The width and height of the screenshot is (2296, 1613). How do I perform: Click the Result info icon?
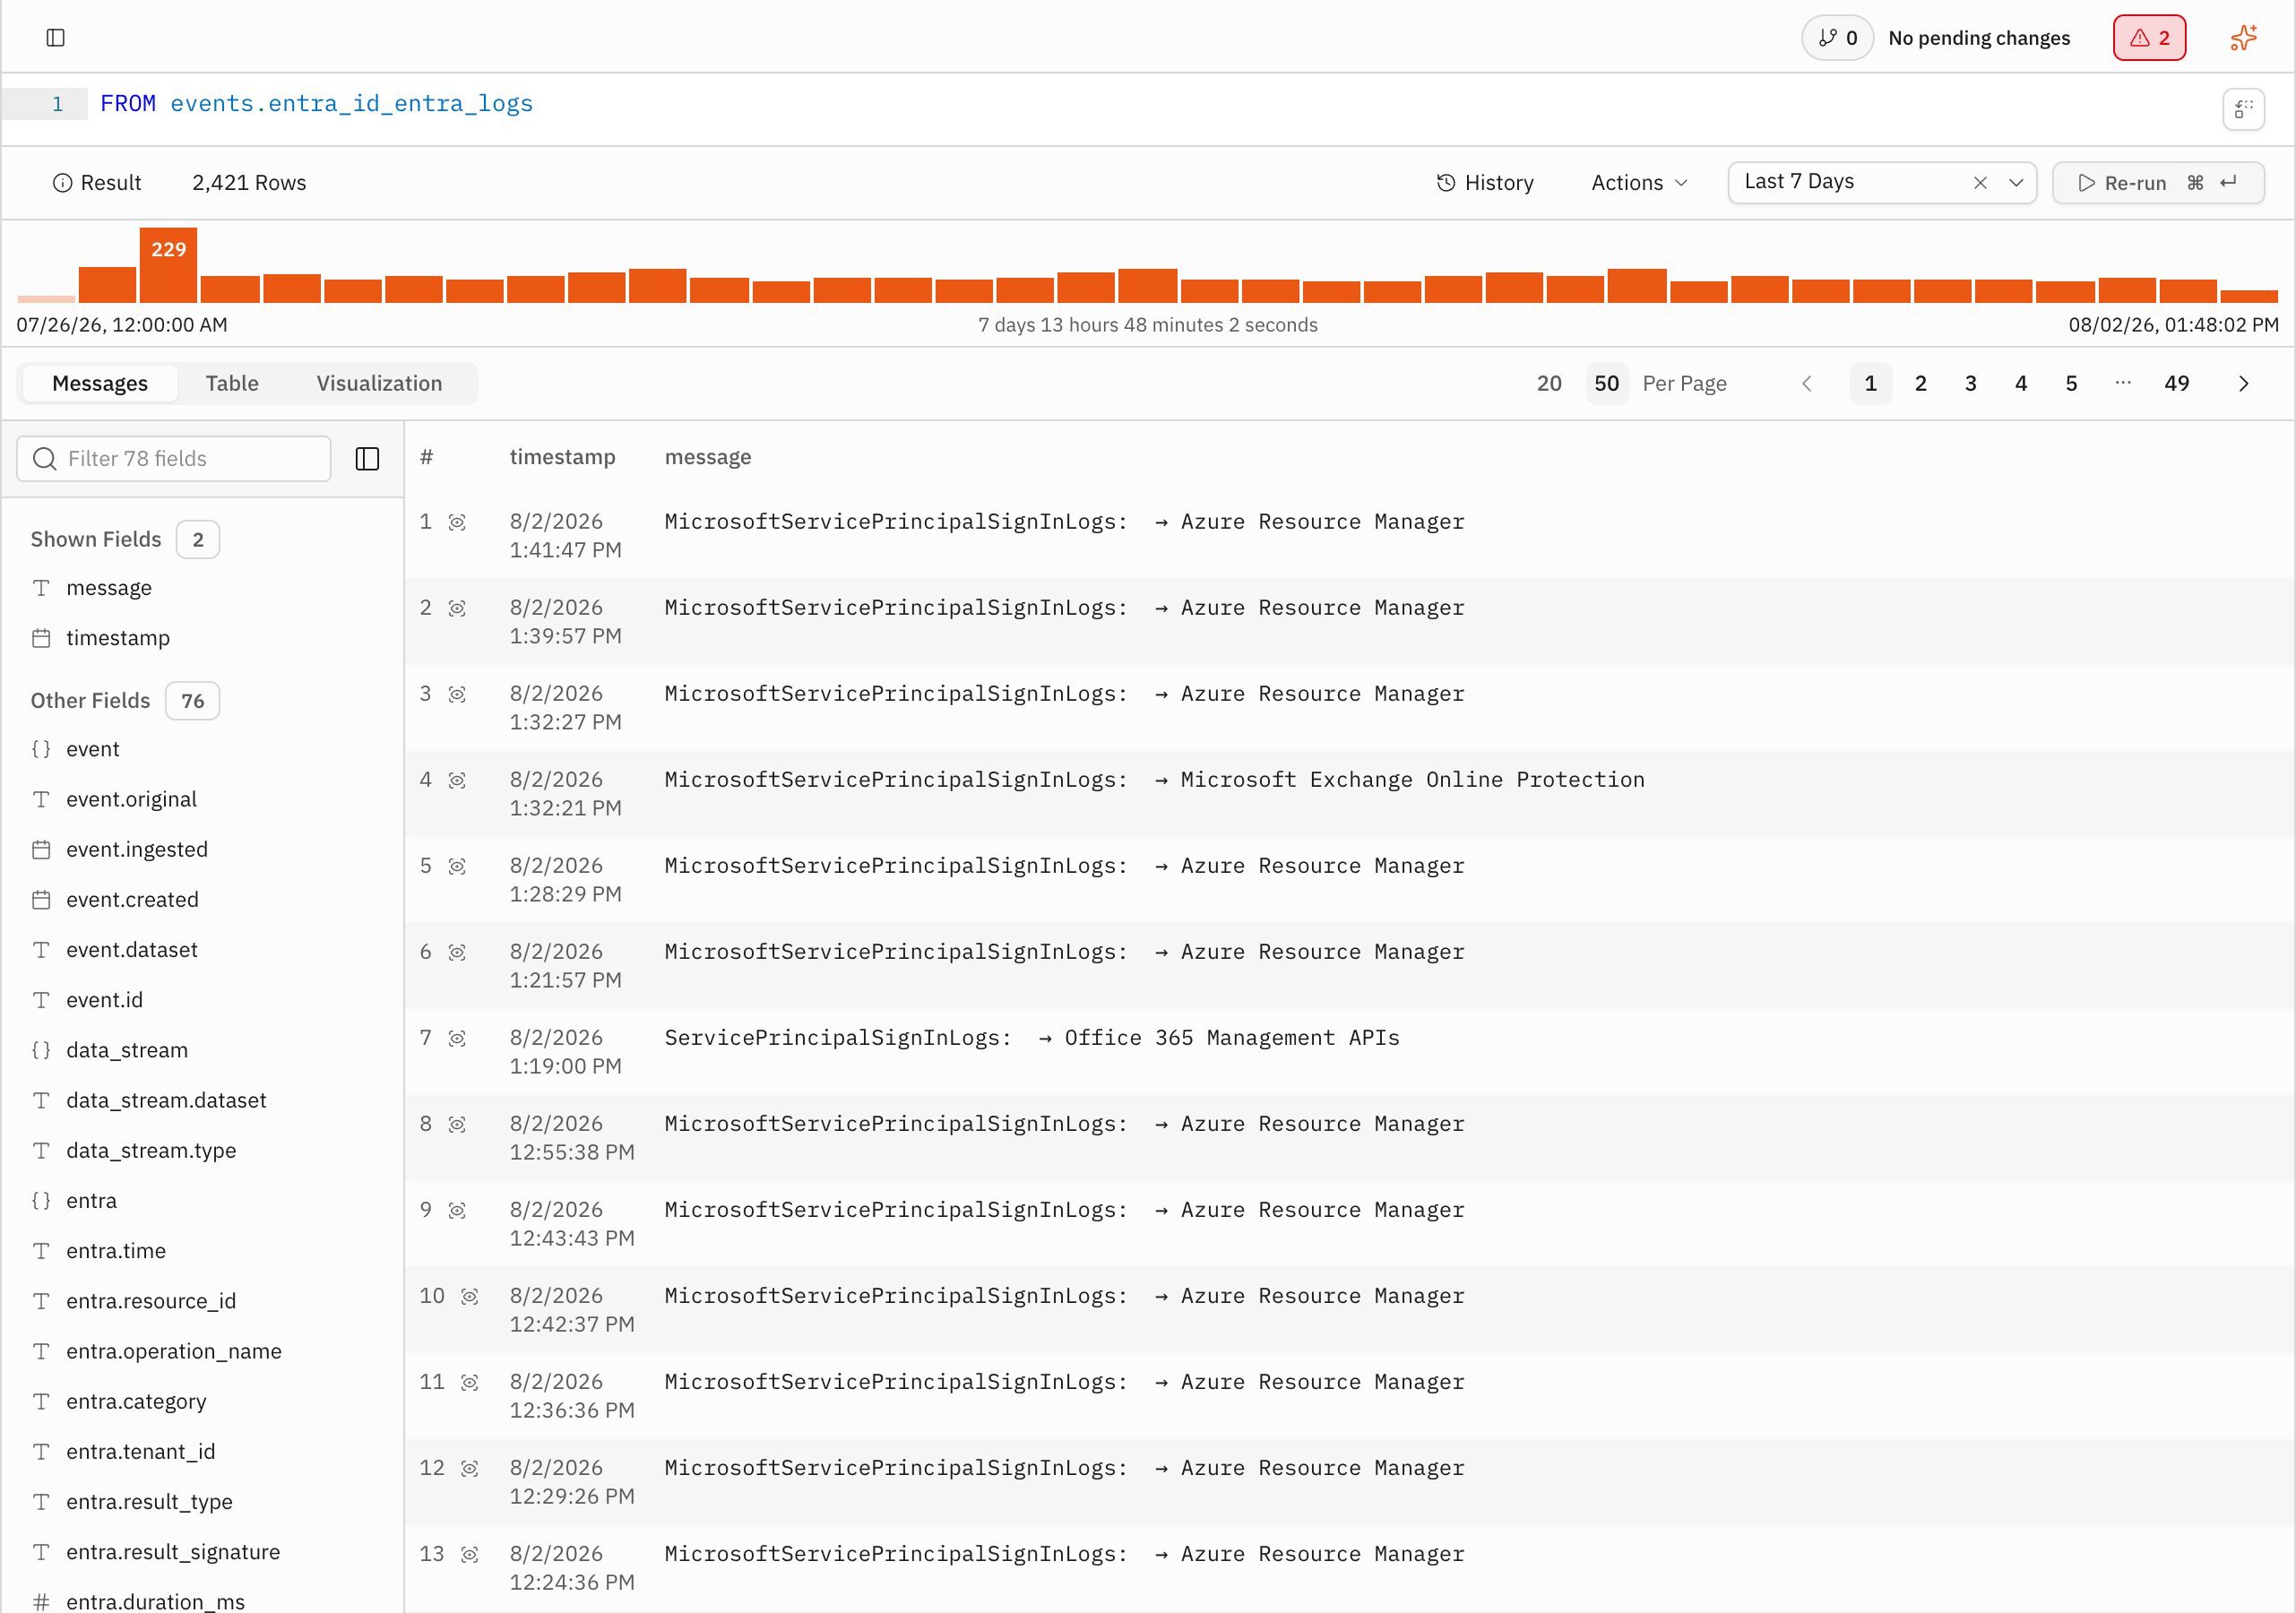[62, 183]
